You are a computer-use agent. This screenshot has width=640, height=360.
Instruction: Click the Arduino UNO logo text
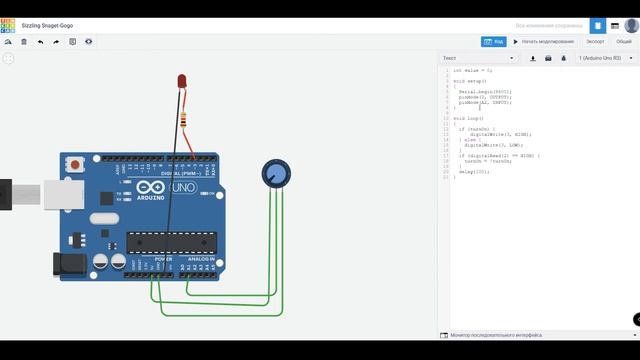[x=183, y=188]
